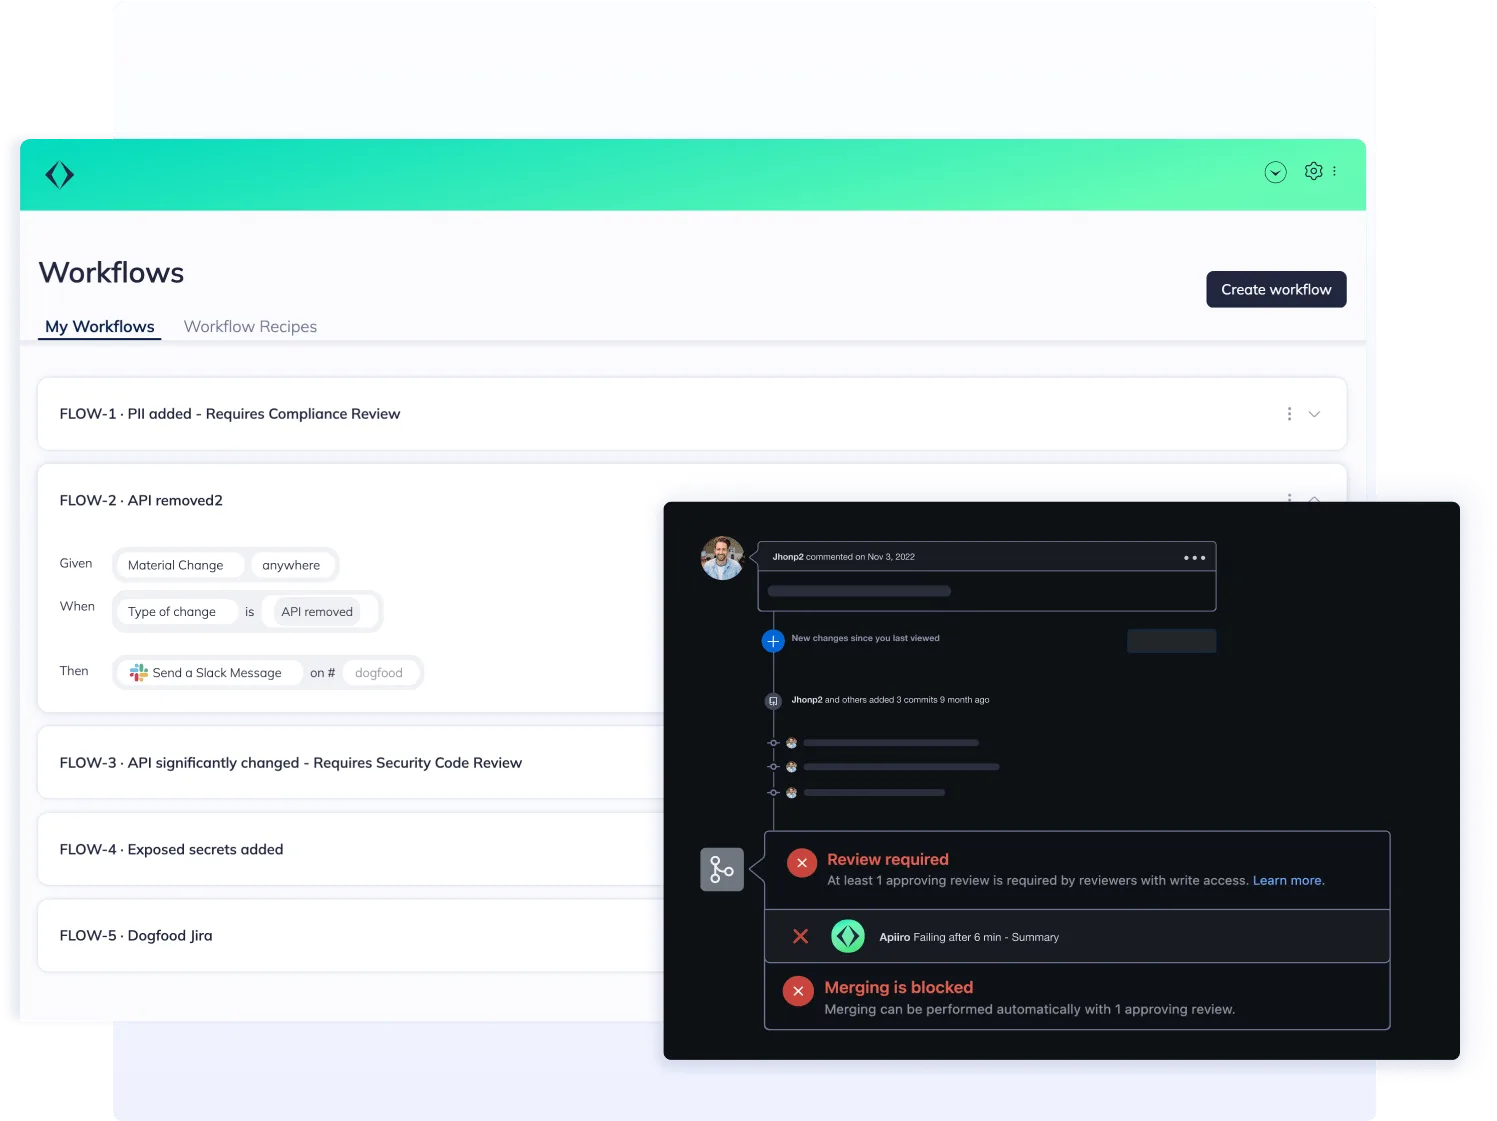Click the red X beside Merging is blocked
Viewport: 1497px width, 1121px height.
pos(797,990)
